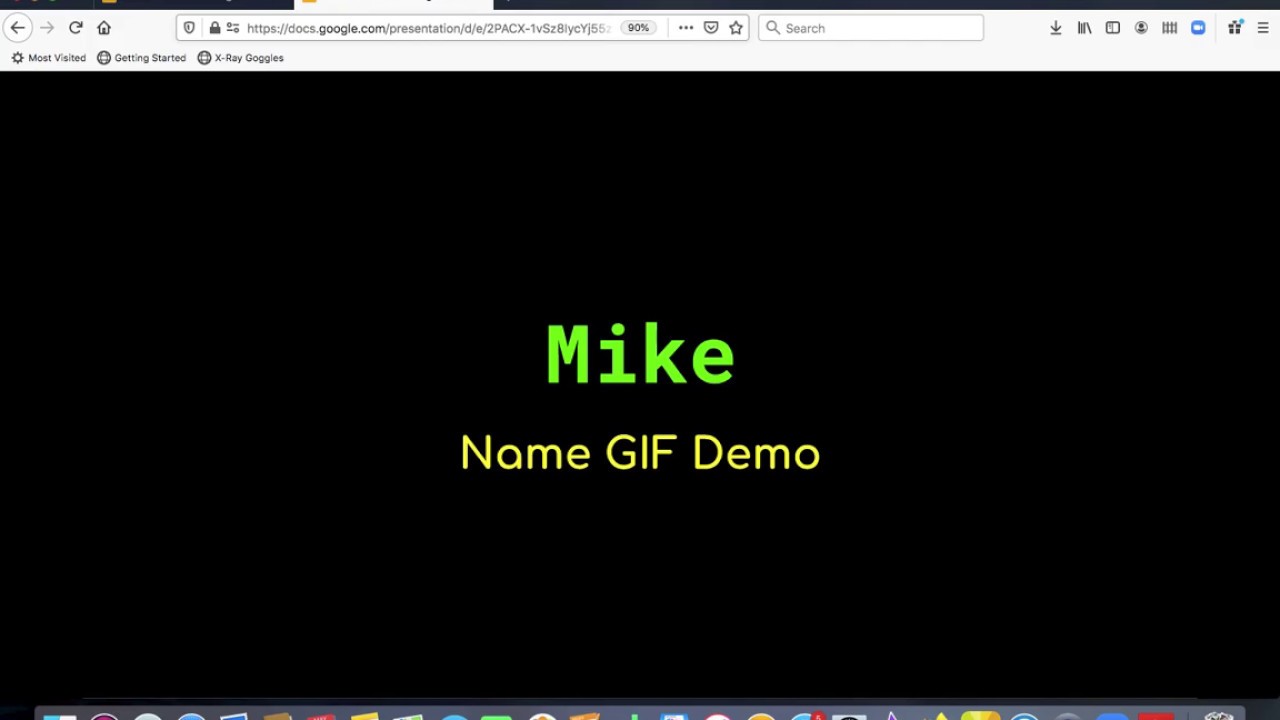Open the Firefox account avatar icon
Screen dimensions: 1280x720
[x=1141, y=28]
